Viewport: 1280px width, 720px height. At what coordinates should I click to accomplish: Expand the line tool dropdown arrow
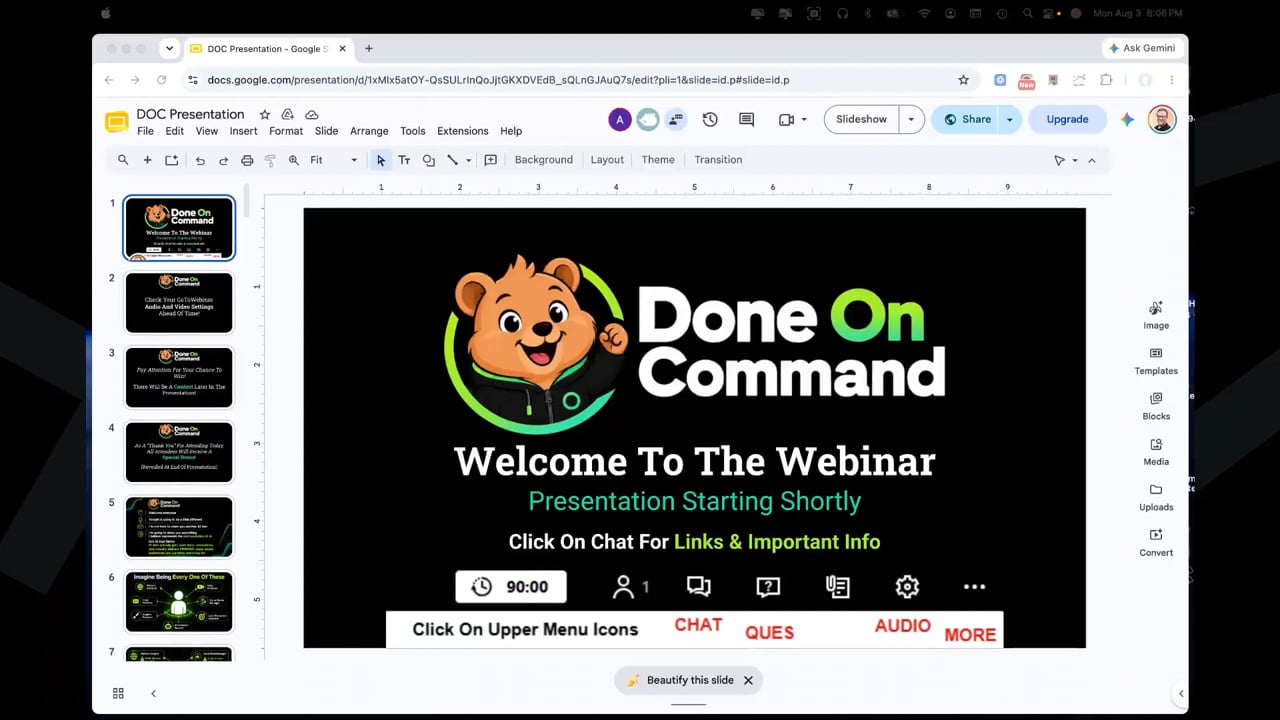(x=468, y=160)
